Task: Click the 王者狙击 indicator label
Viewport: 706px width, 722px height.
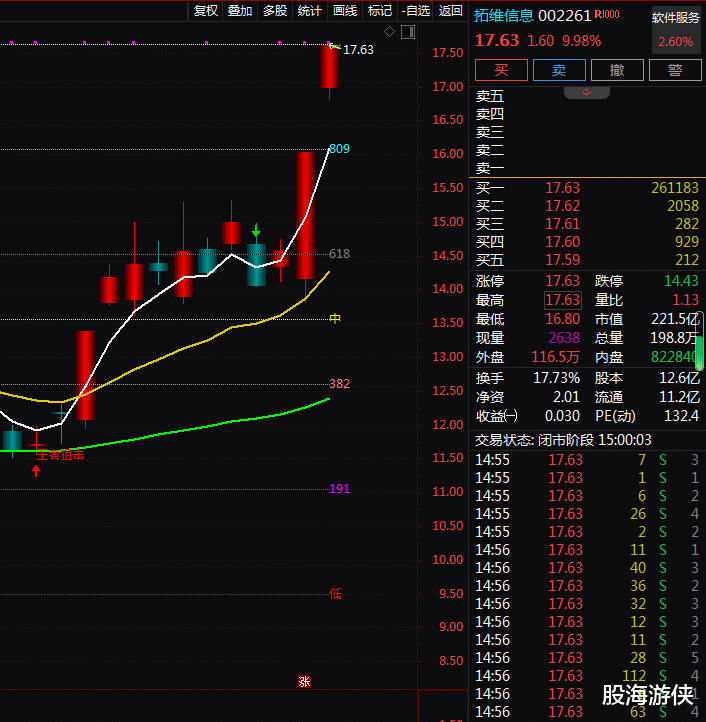Action: 60,455
